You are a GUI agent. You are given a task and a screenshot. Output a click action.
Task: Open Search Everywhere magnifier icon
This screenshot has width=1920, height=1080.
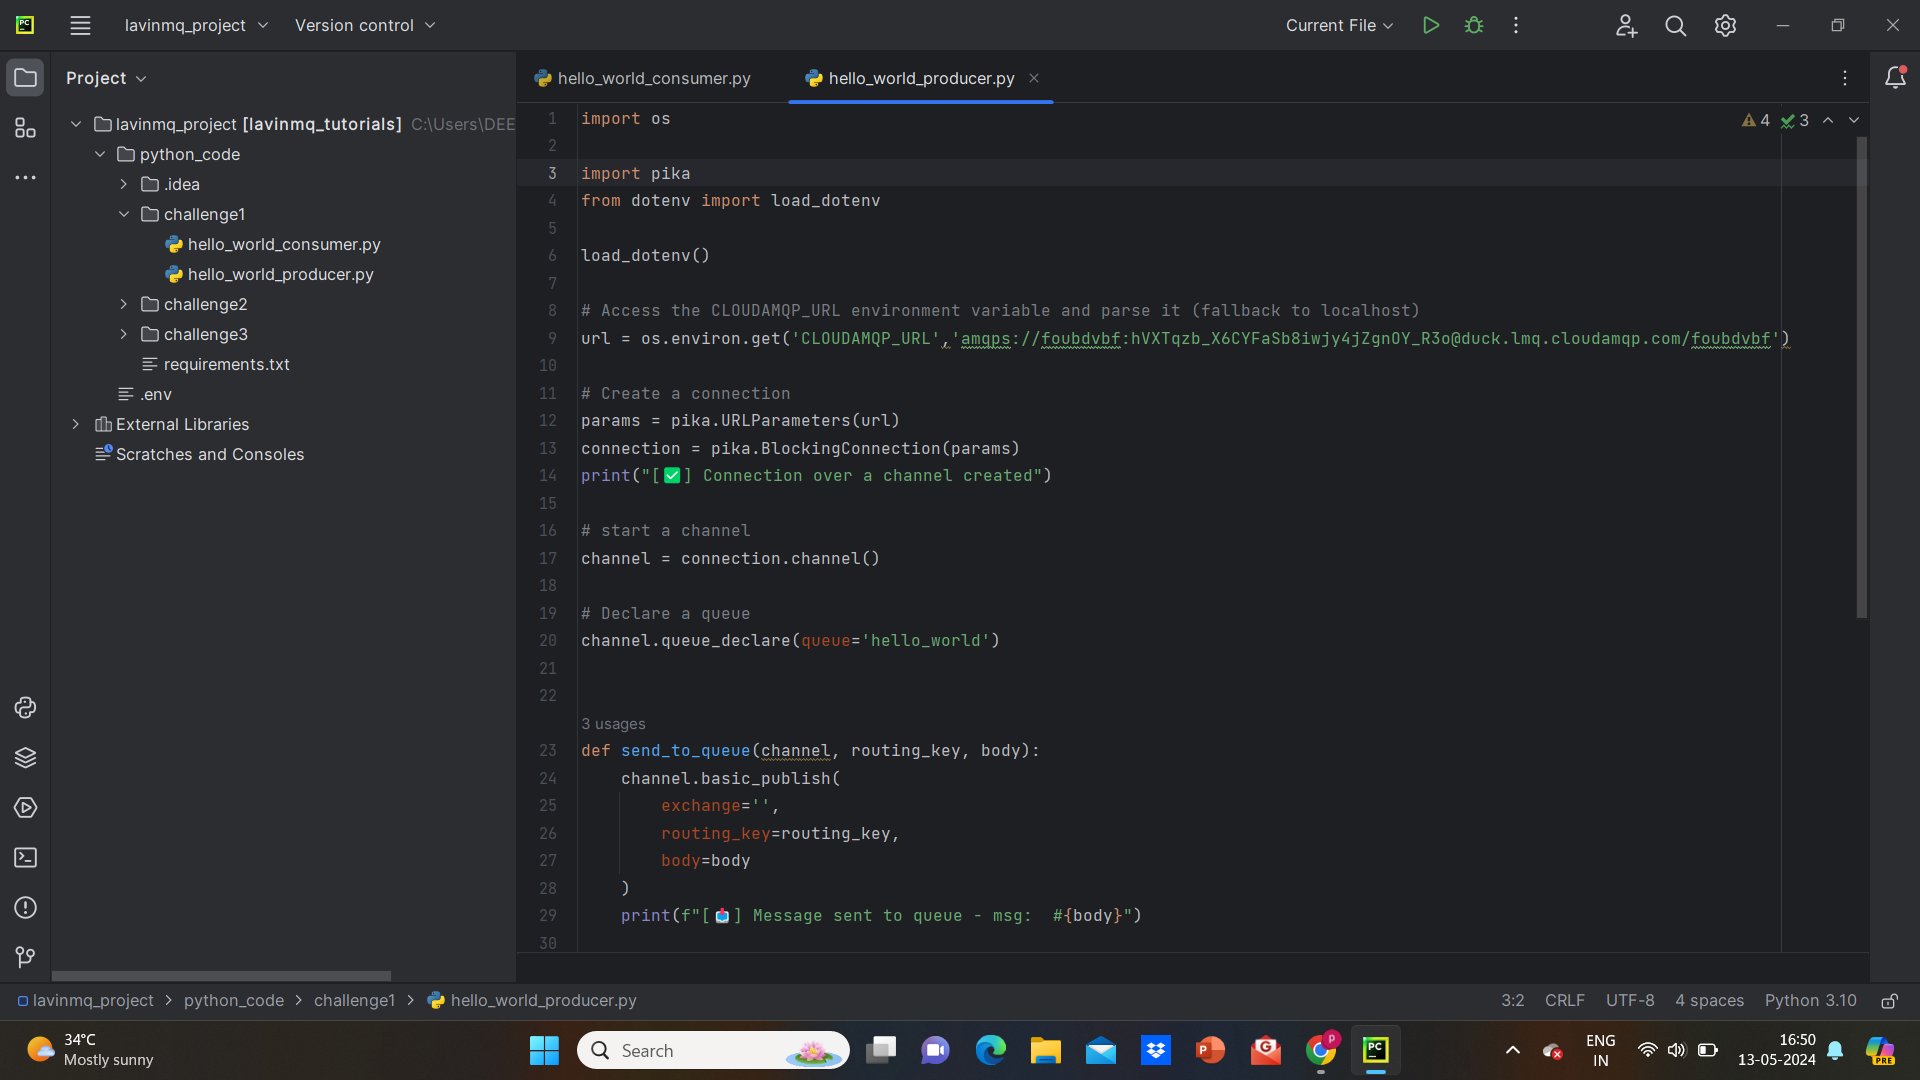pyautogui.click(x=1676, y=25)
